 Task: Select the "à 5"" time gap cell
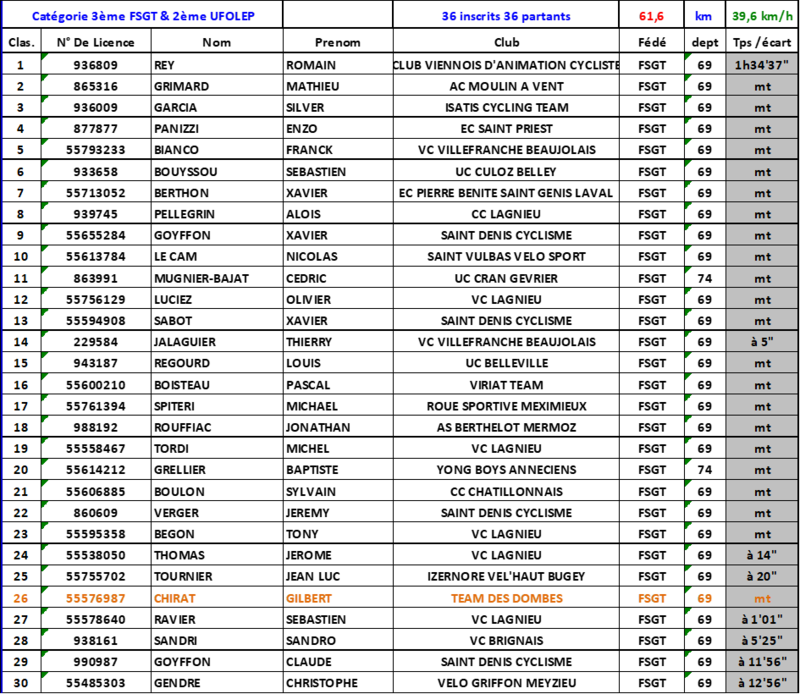click(762, 342)
